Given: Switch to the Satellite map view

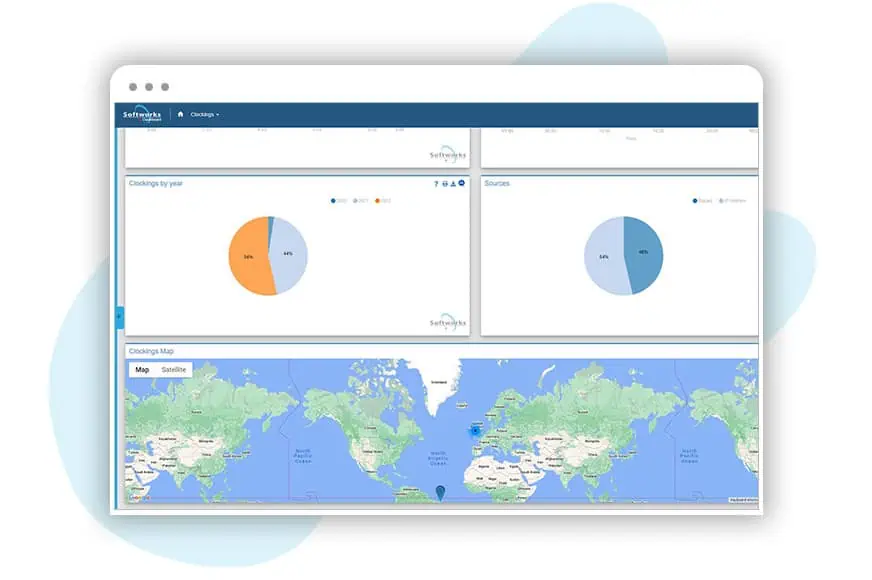Looking at the screenshot, I should click(173, 370).
